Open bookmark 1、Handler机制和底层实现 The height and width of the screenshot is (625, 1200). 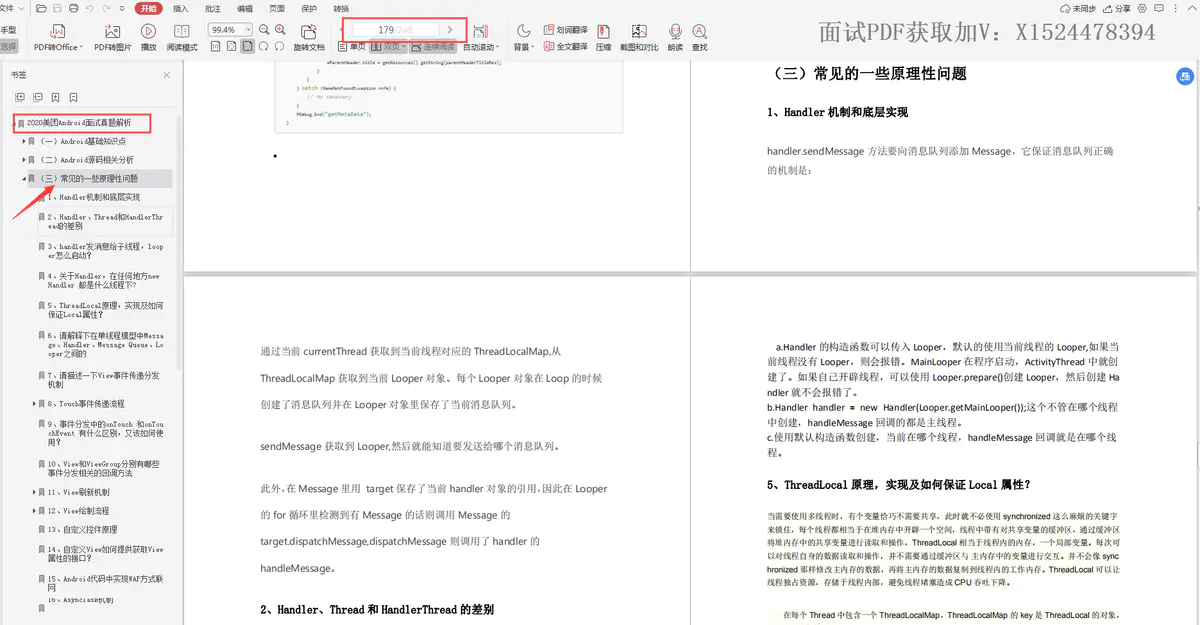click(x=93, y=198)
